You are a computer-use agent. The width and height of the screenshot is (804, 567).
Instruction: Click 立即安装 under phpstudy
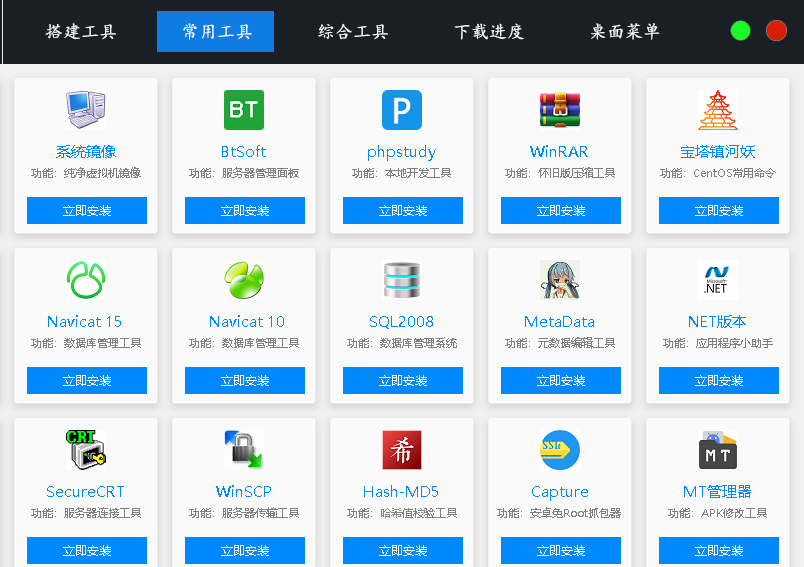pos(403,211)
